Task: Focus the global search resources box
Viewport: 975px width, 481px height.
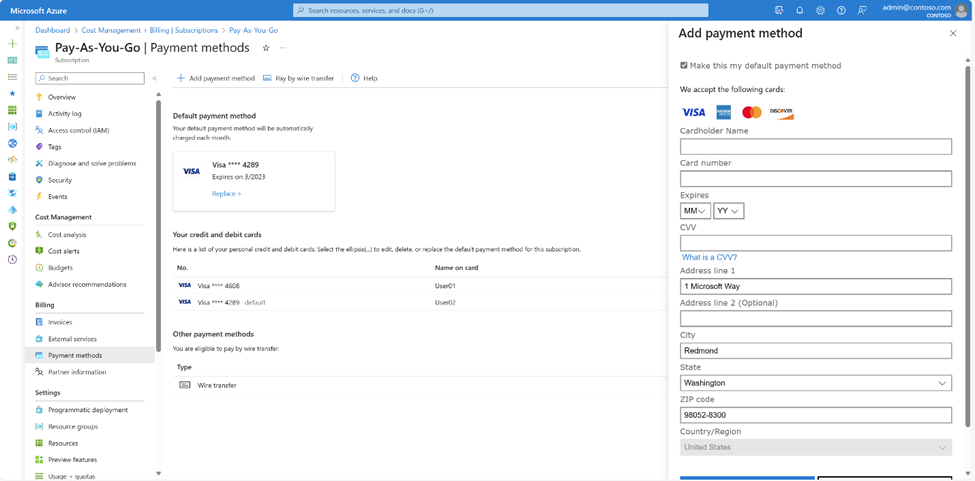Action: (501, 11)
